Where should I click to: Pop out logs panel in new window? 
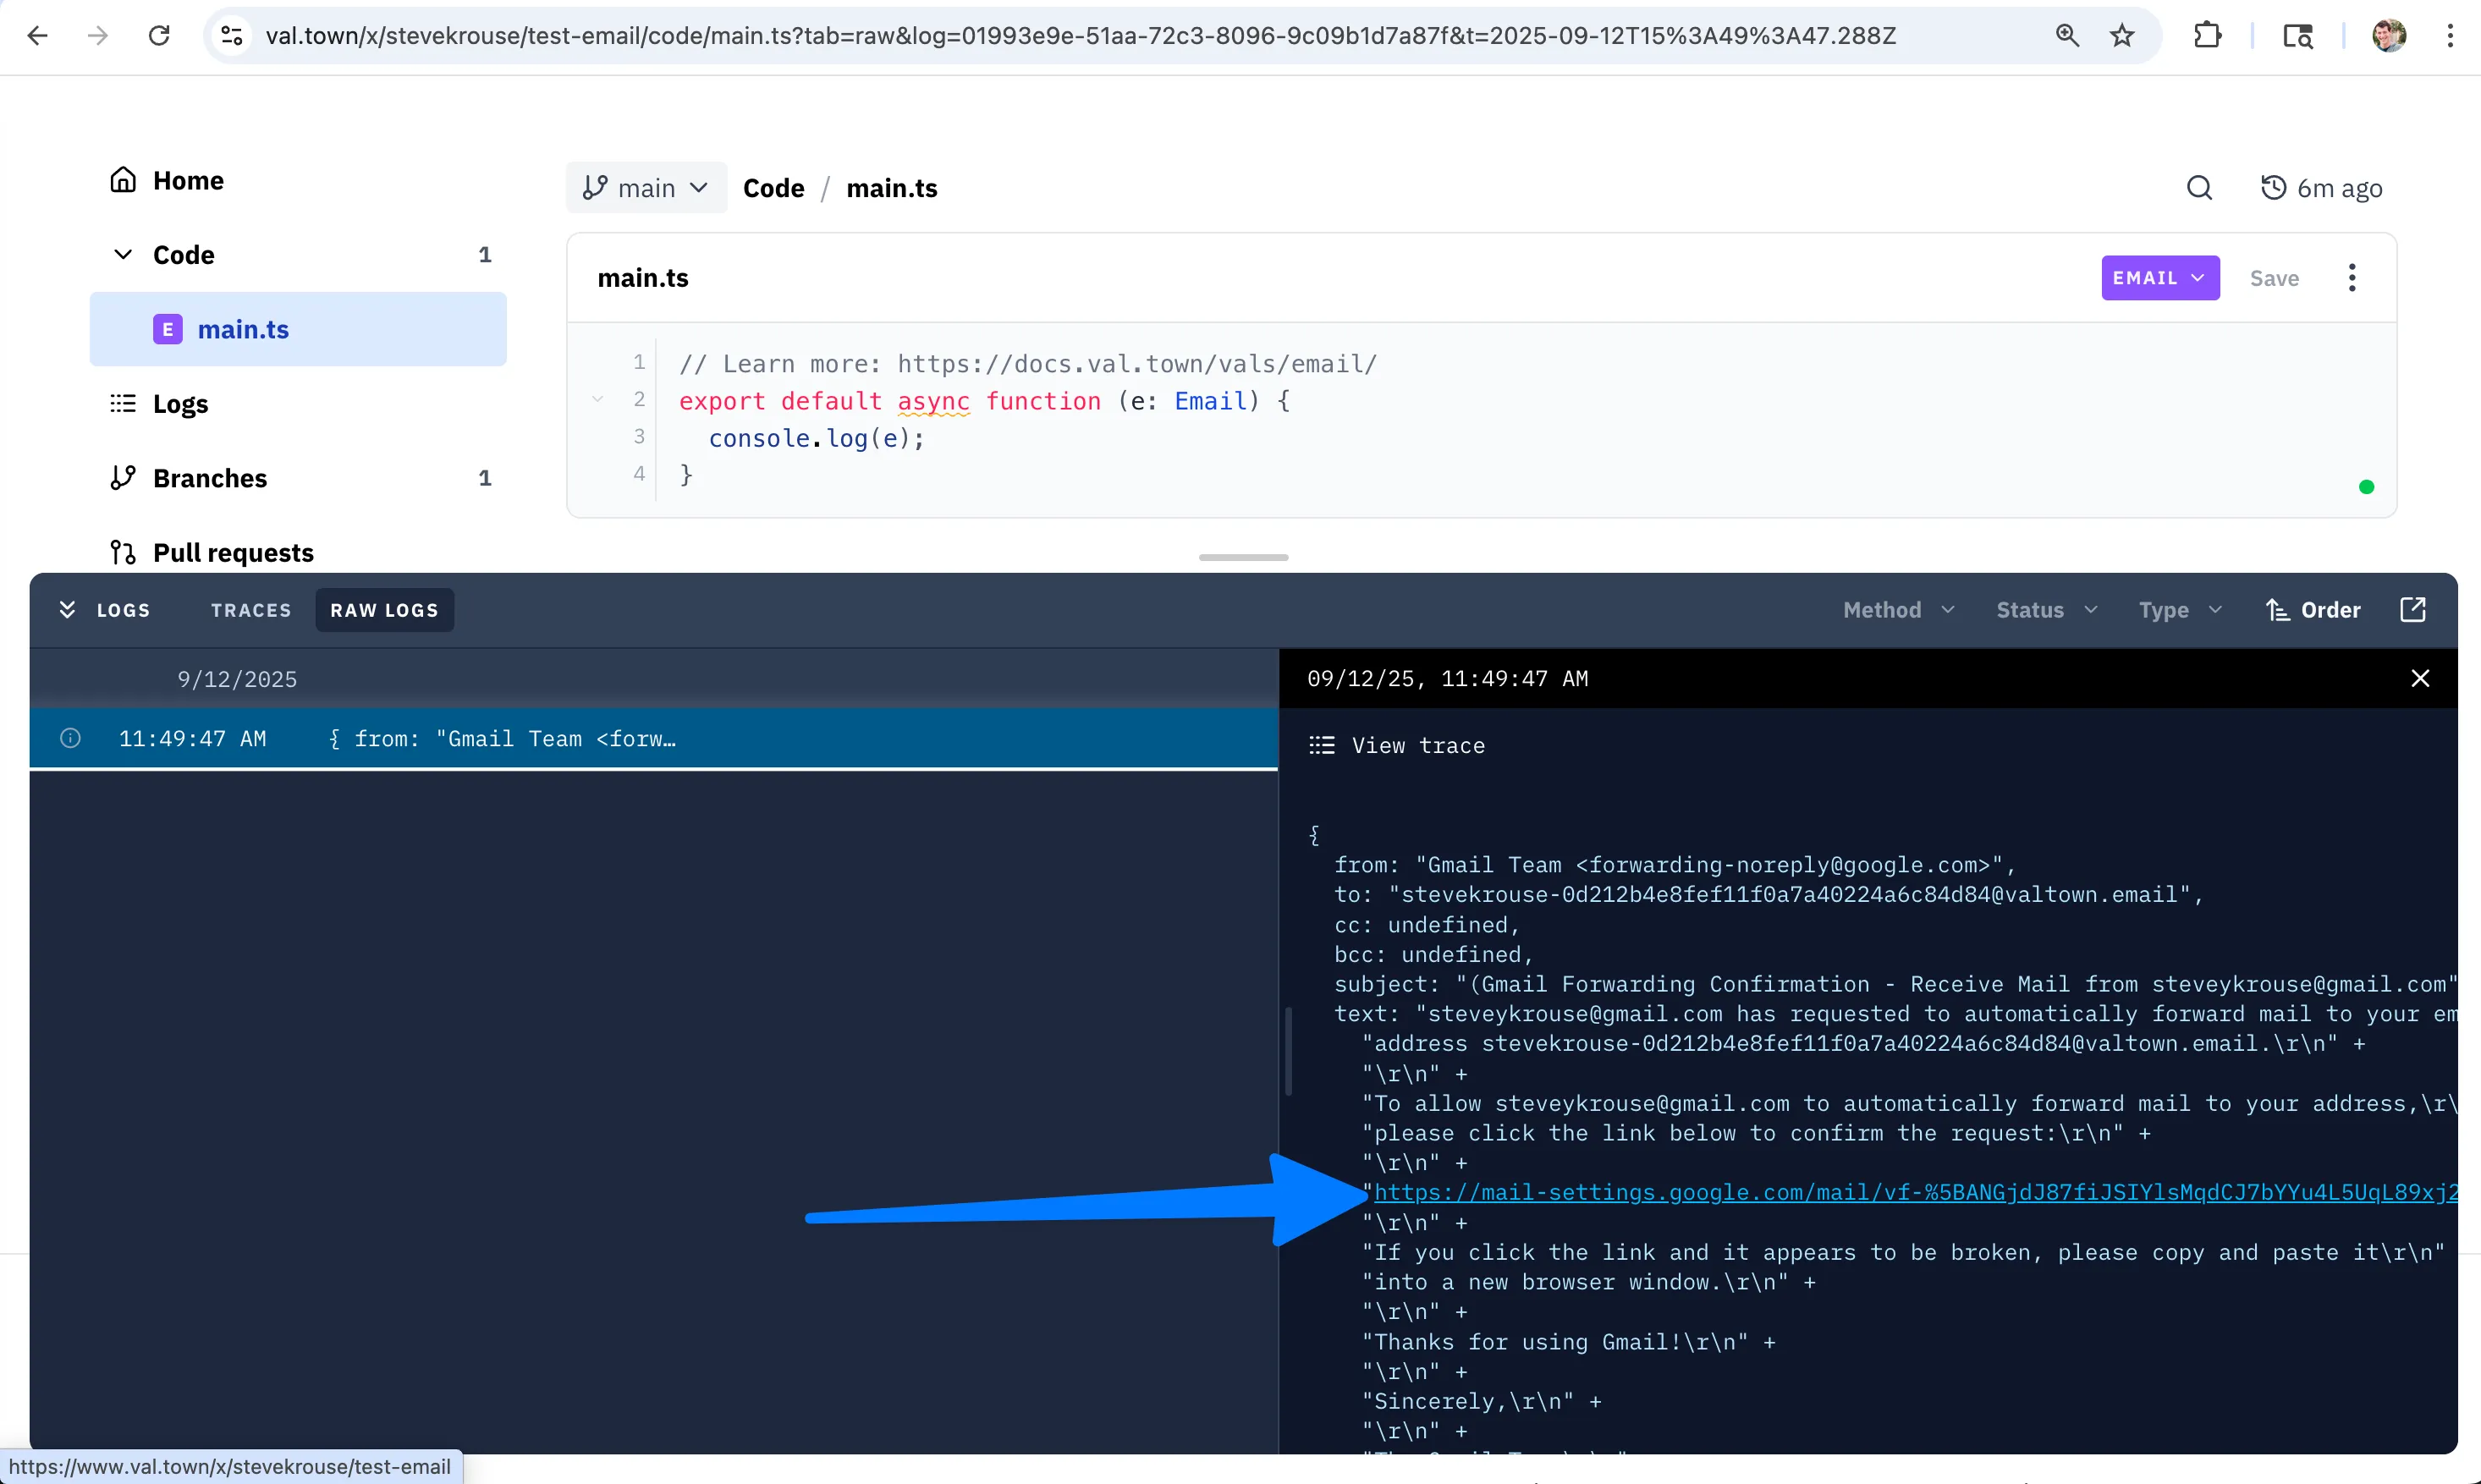pyautogui.click(x=2412, y=610)
